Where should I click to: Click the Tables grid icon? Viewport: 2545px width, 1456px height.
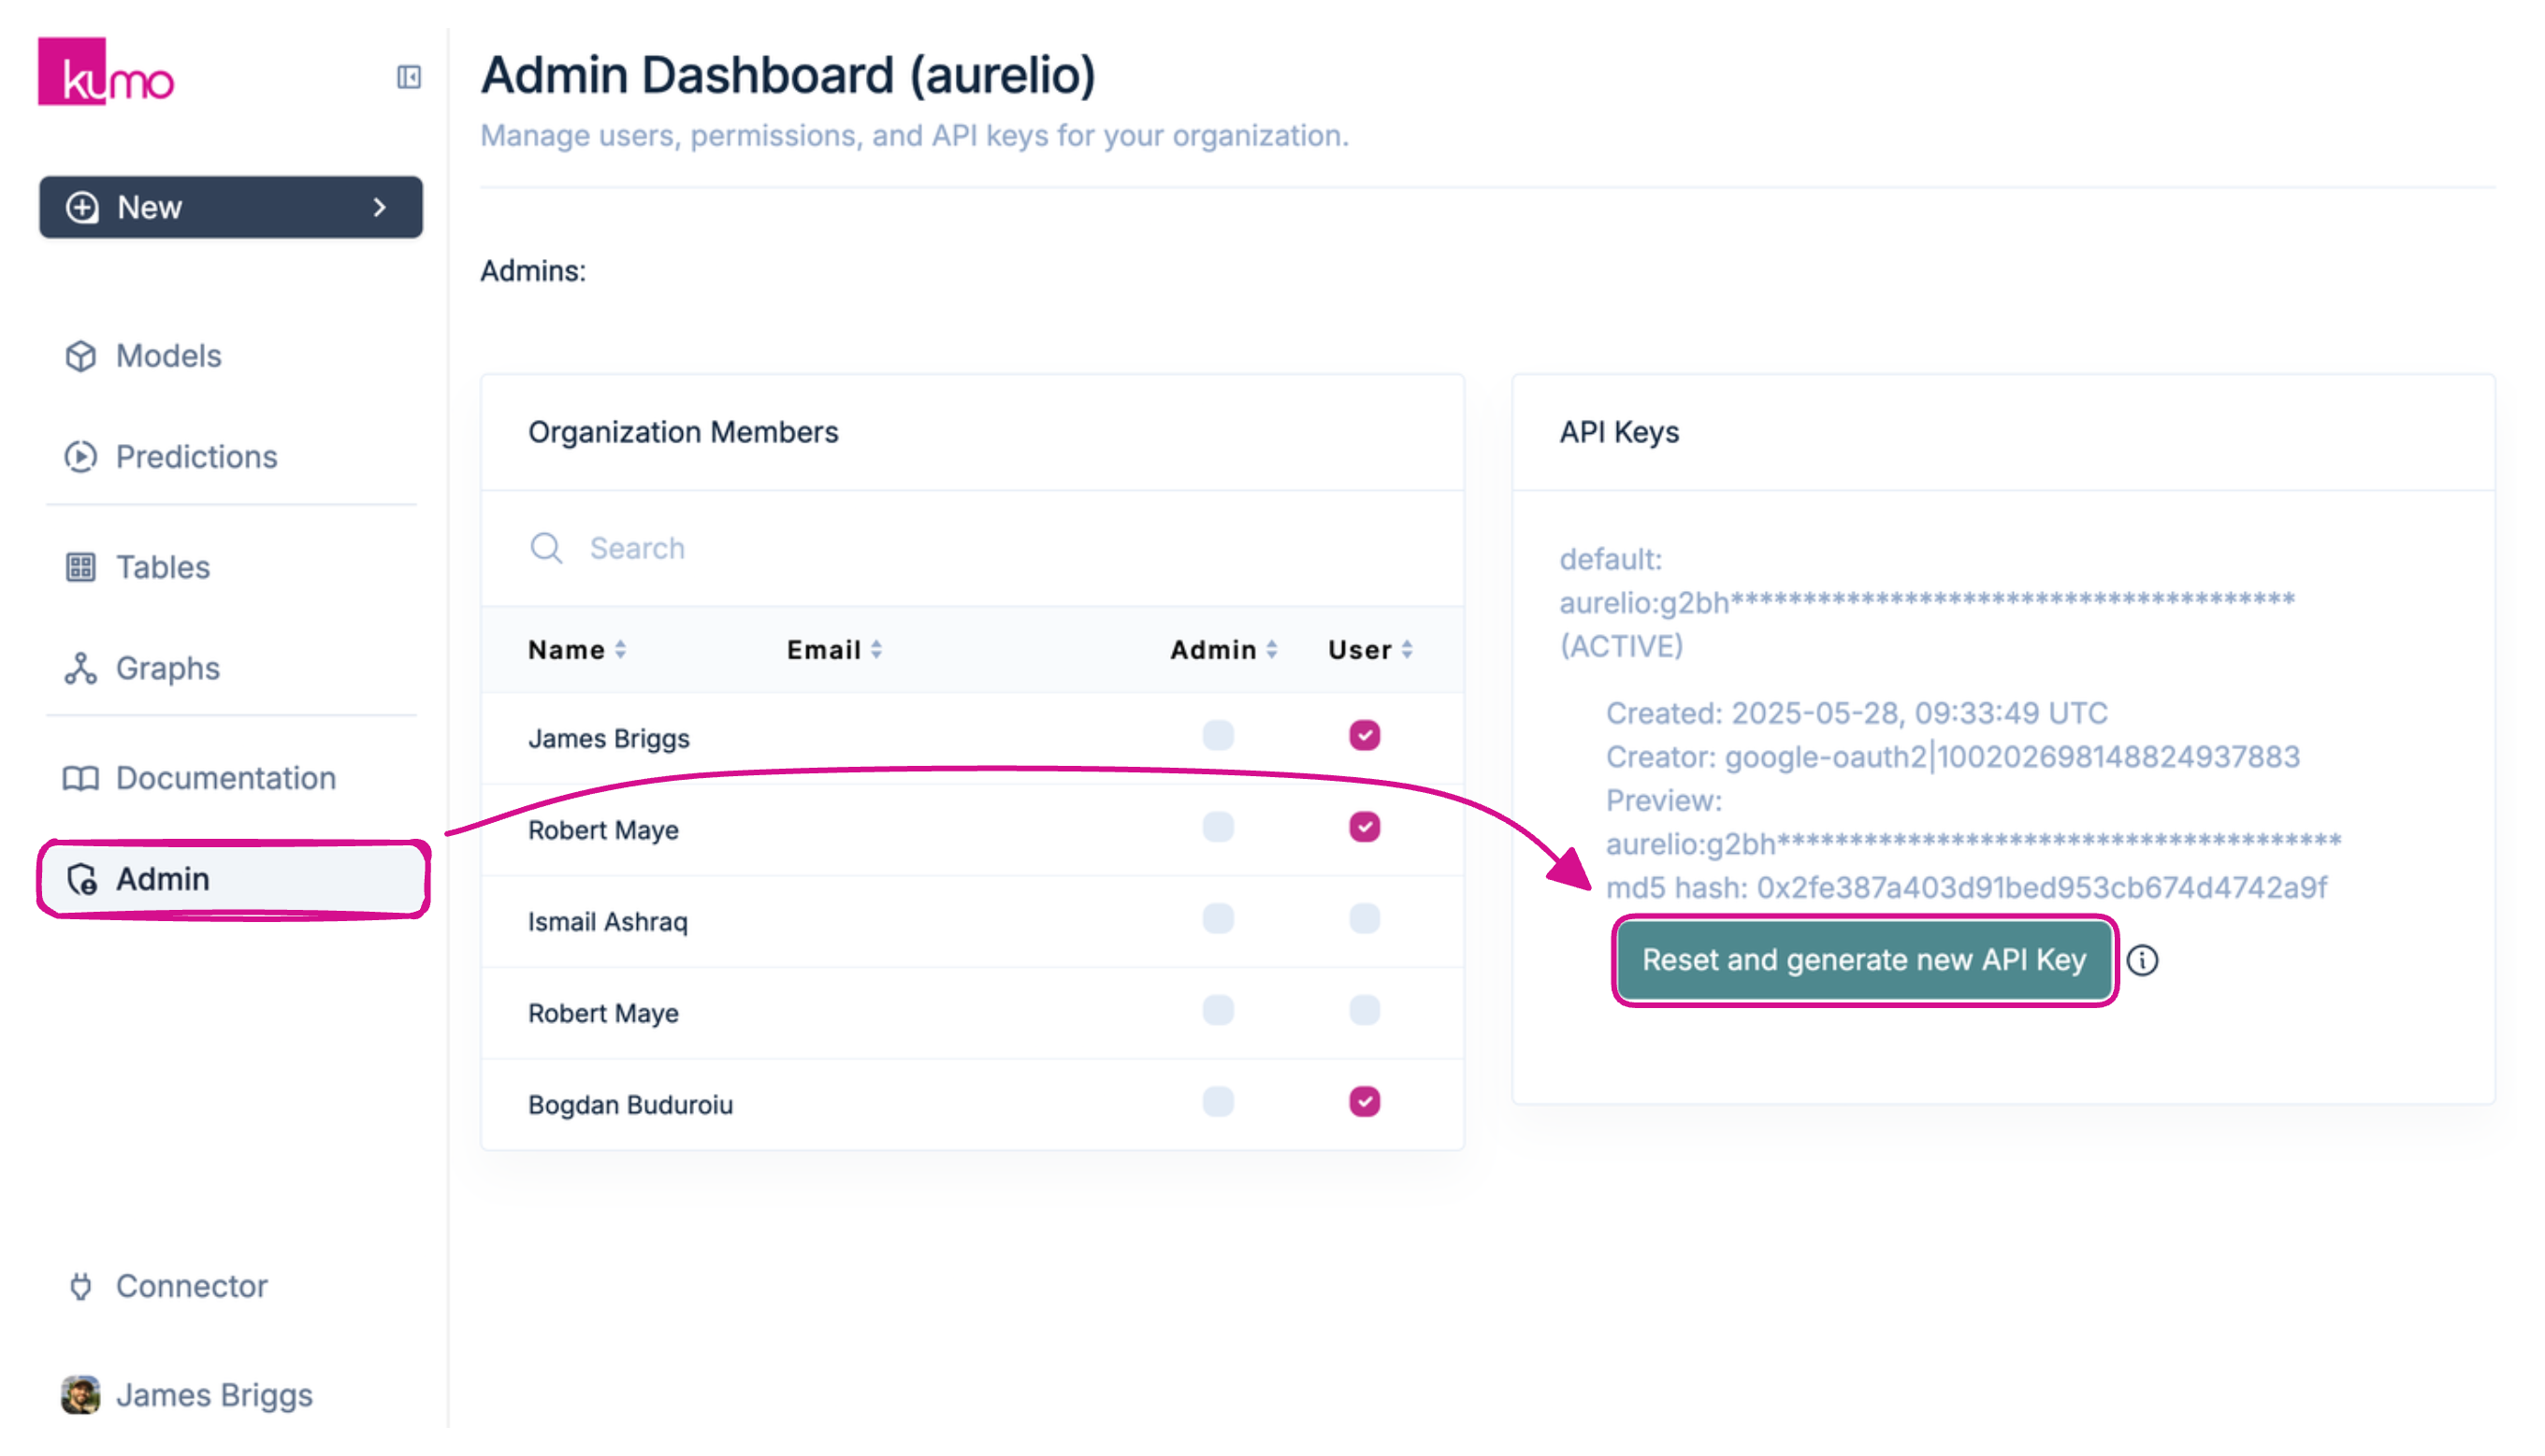(81, 568)
